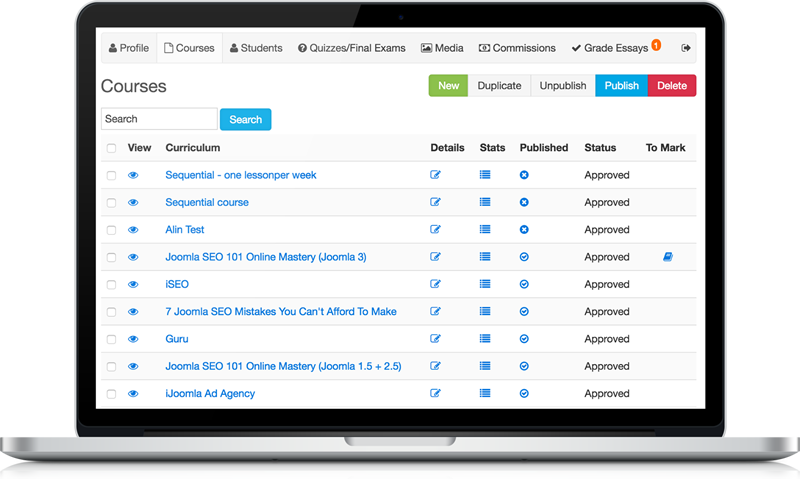
Task: View iJoomla Ad Agency eye icon
Action: [133, 393]
